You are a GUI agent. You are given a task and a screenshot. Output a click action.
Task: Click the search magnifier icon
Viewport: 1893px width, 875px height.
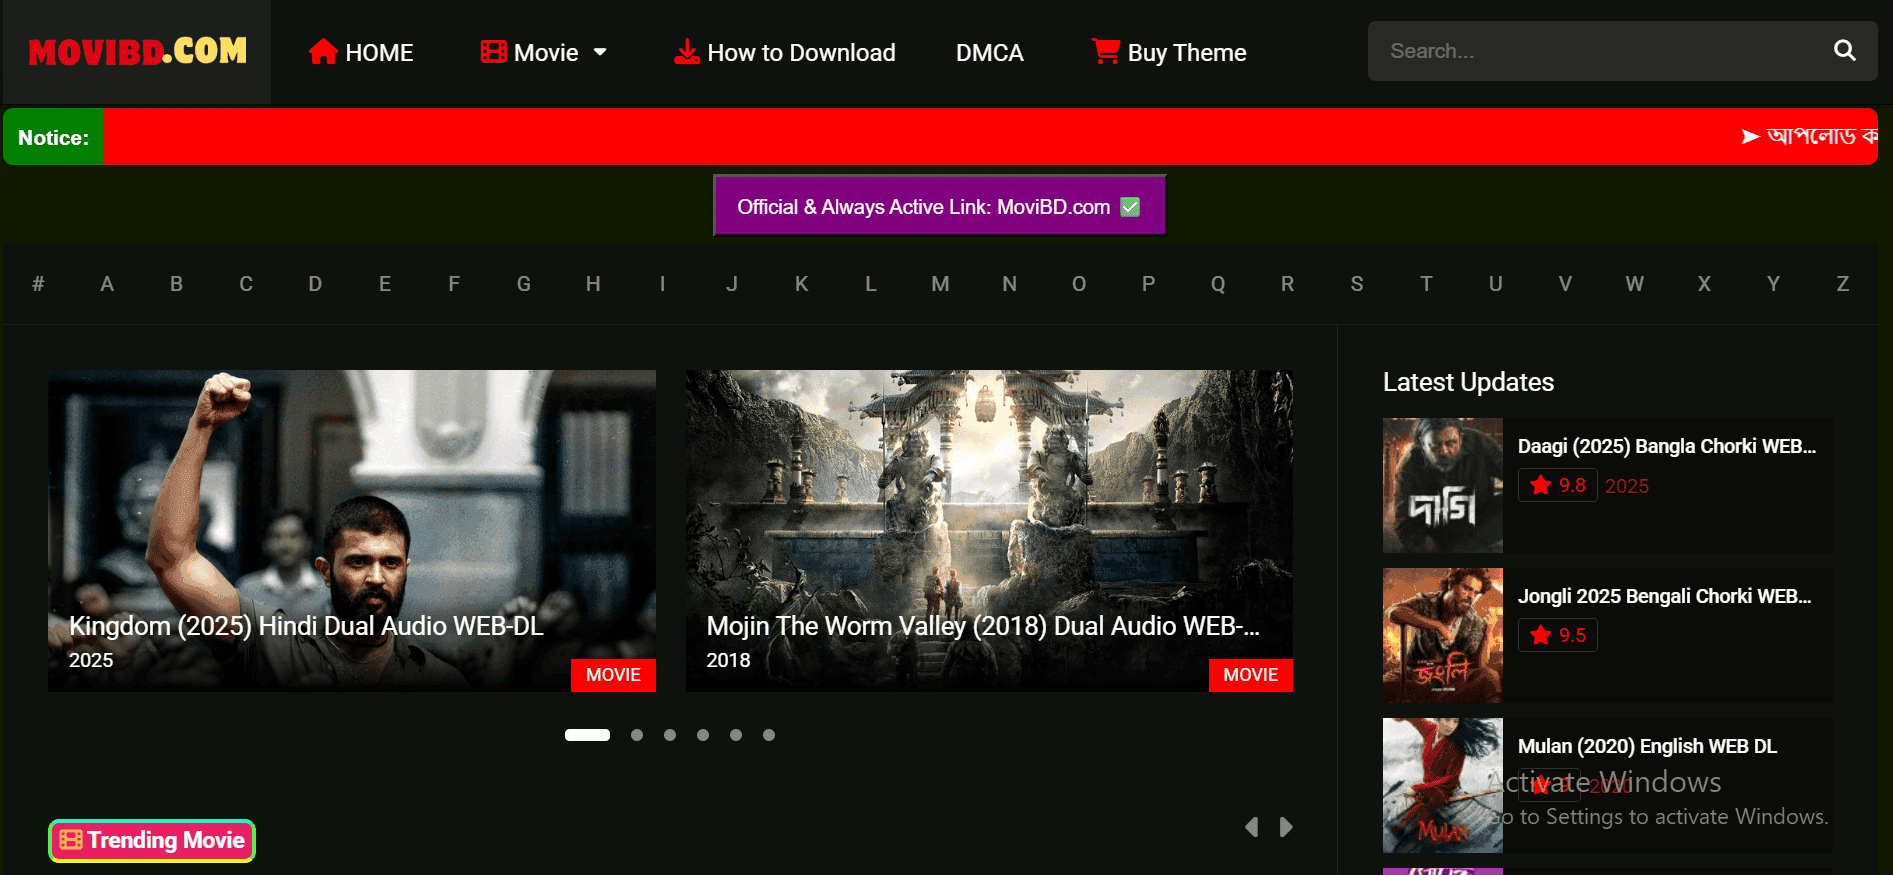[x=1844, y=51]
